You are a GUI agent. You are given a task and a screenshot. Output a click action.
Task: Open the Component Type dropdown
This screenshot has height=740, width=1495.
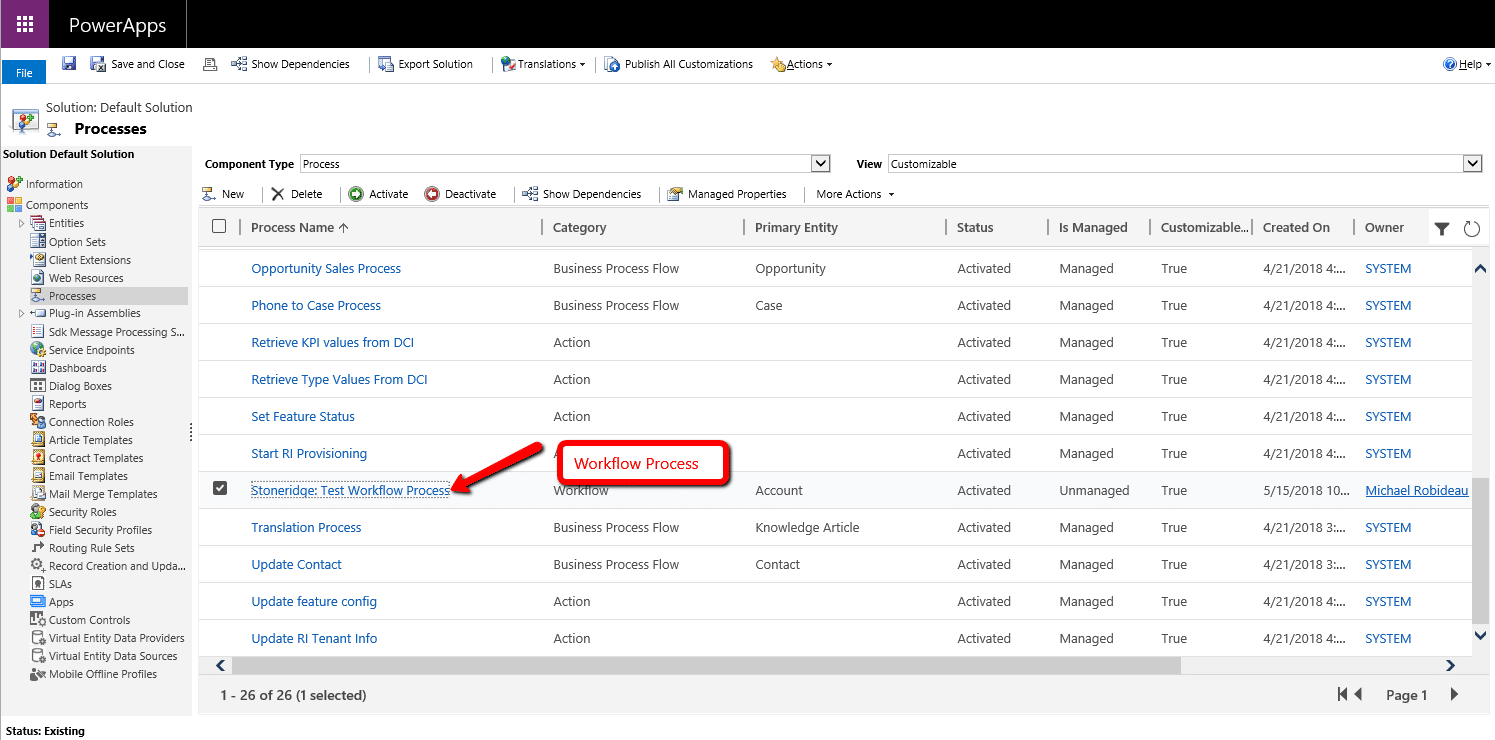click(x=820, y=163)
